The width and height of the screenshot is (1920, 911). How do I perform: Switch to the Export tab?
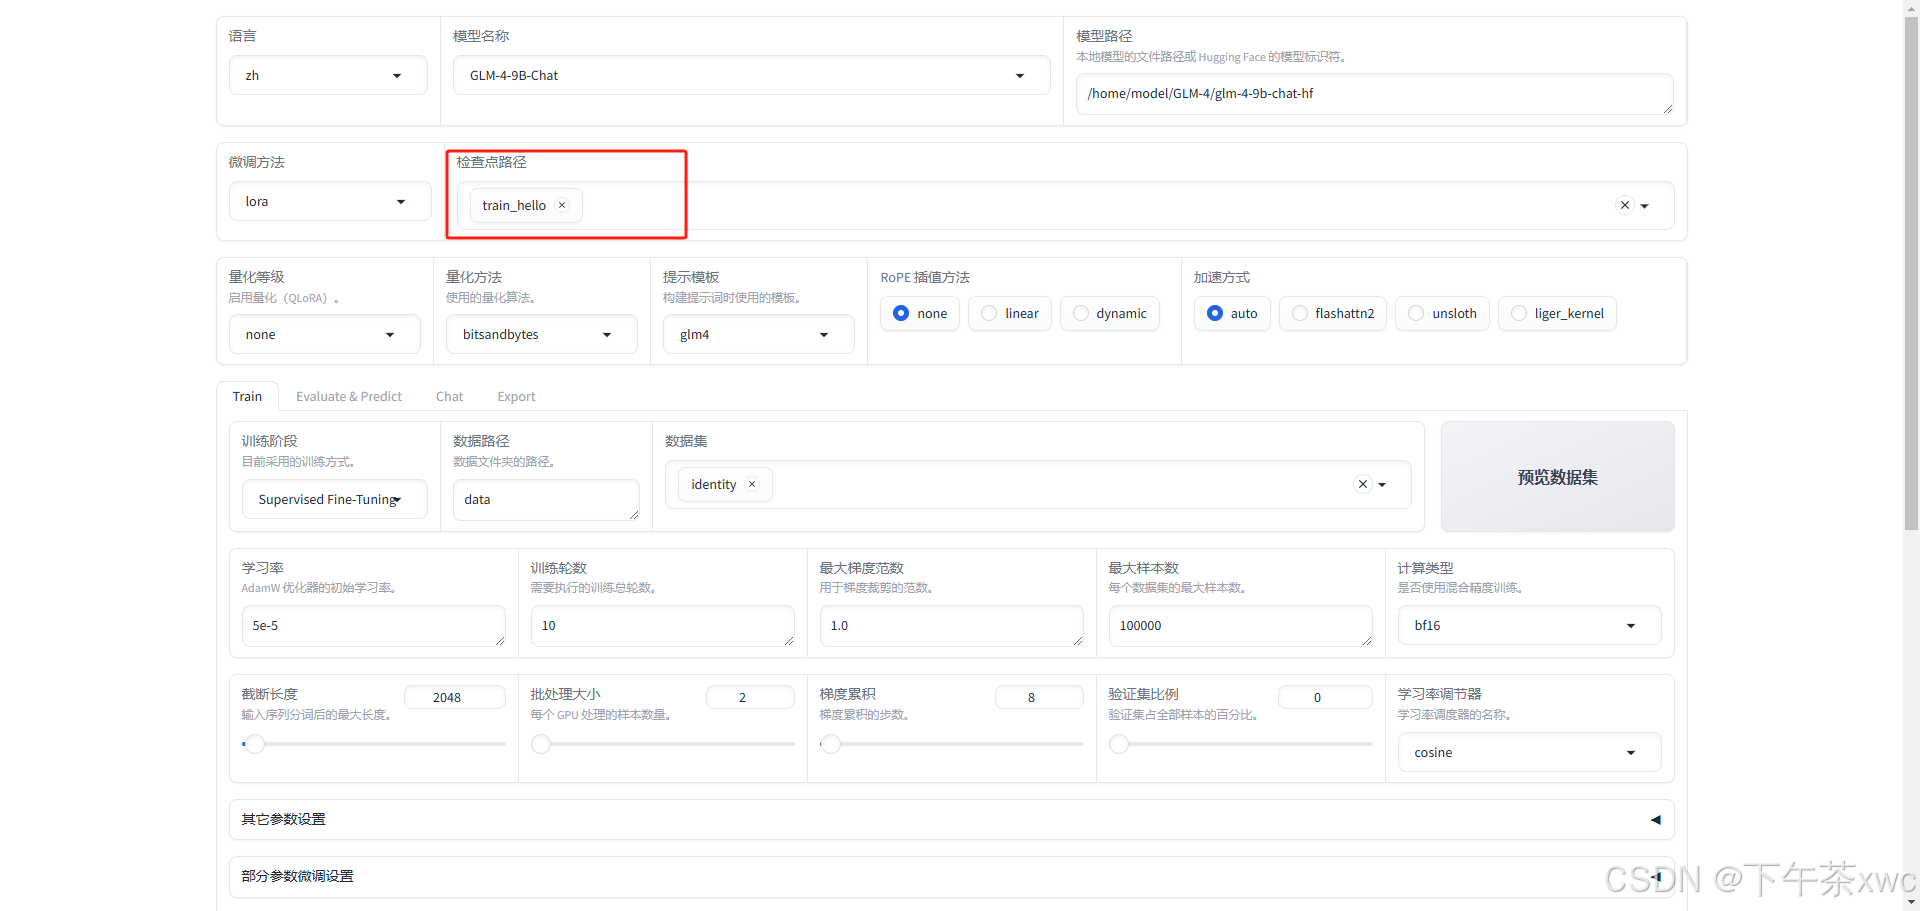coord(515,396)
